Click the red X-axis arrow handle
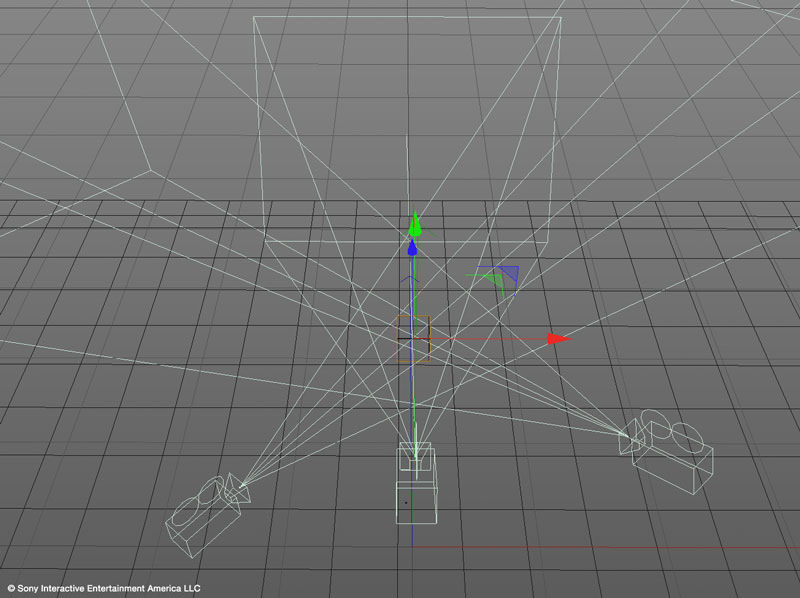This screenshot has height=598, width=800. (559, 339)
